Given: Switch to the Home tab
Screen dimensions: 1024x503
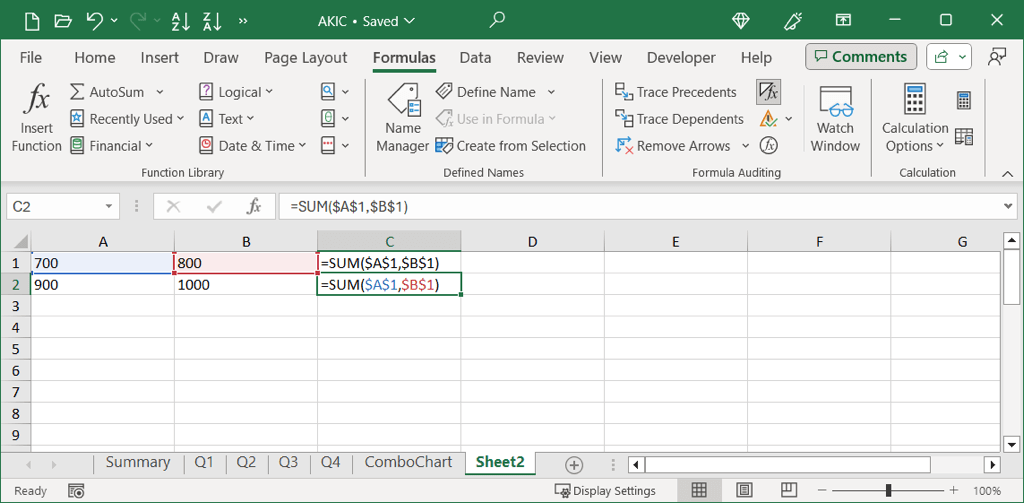Looking at the screenshot, I should coord(95,57).
